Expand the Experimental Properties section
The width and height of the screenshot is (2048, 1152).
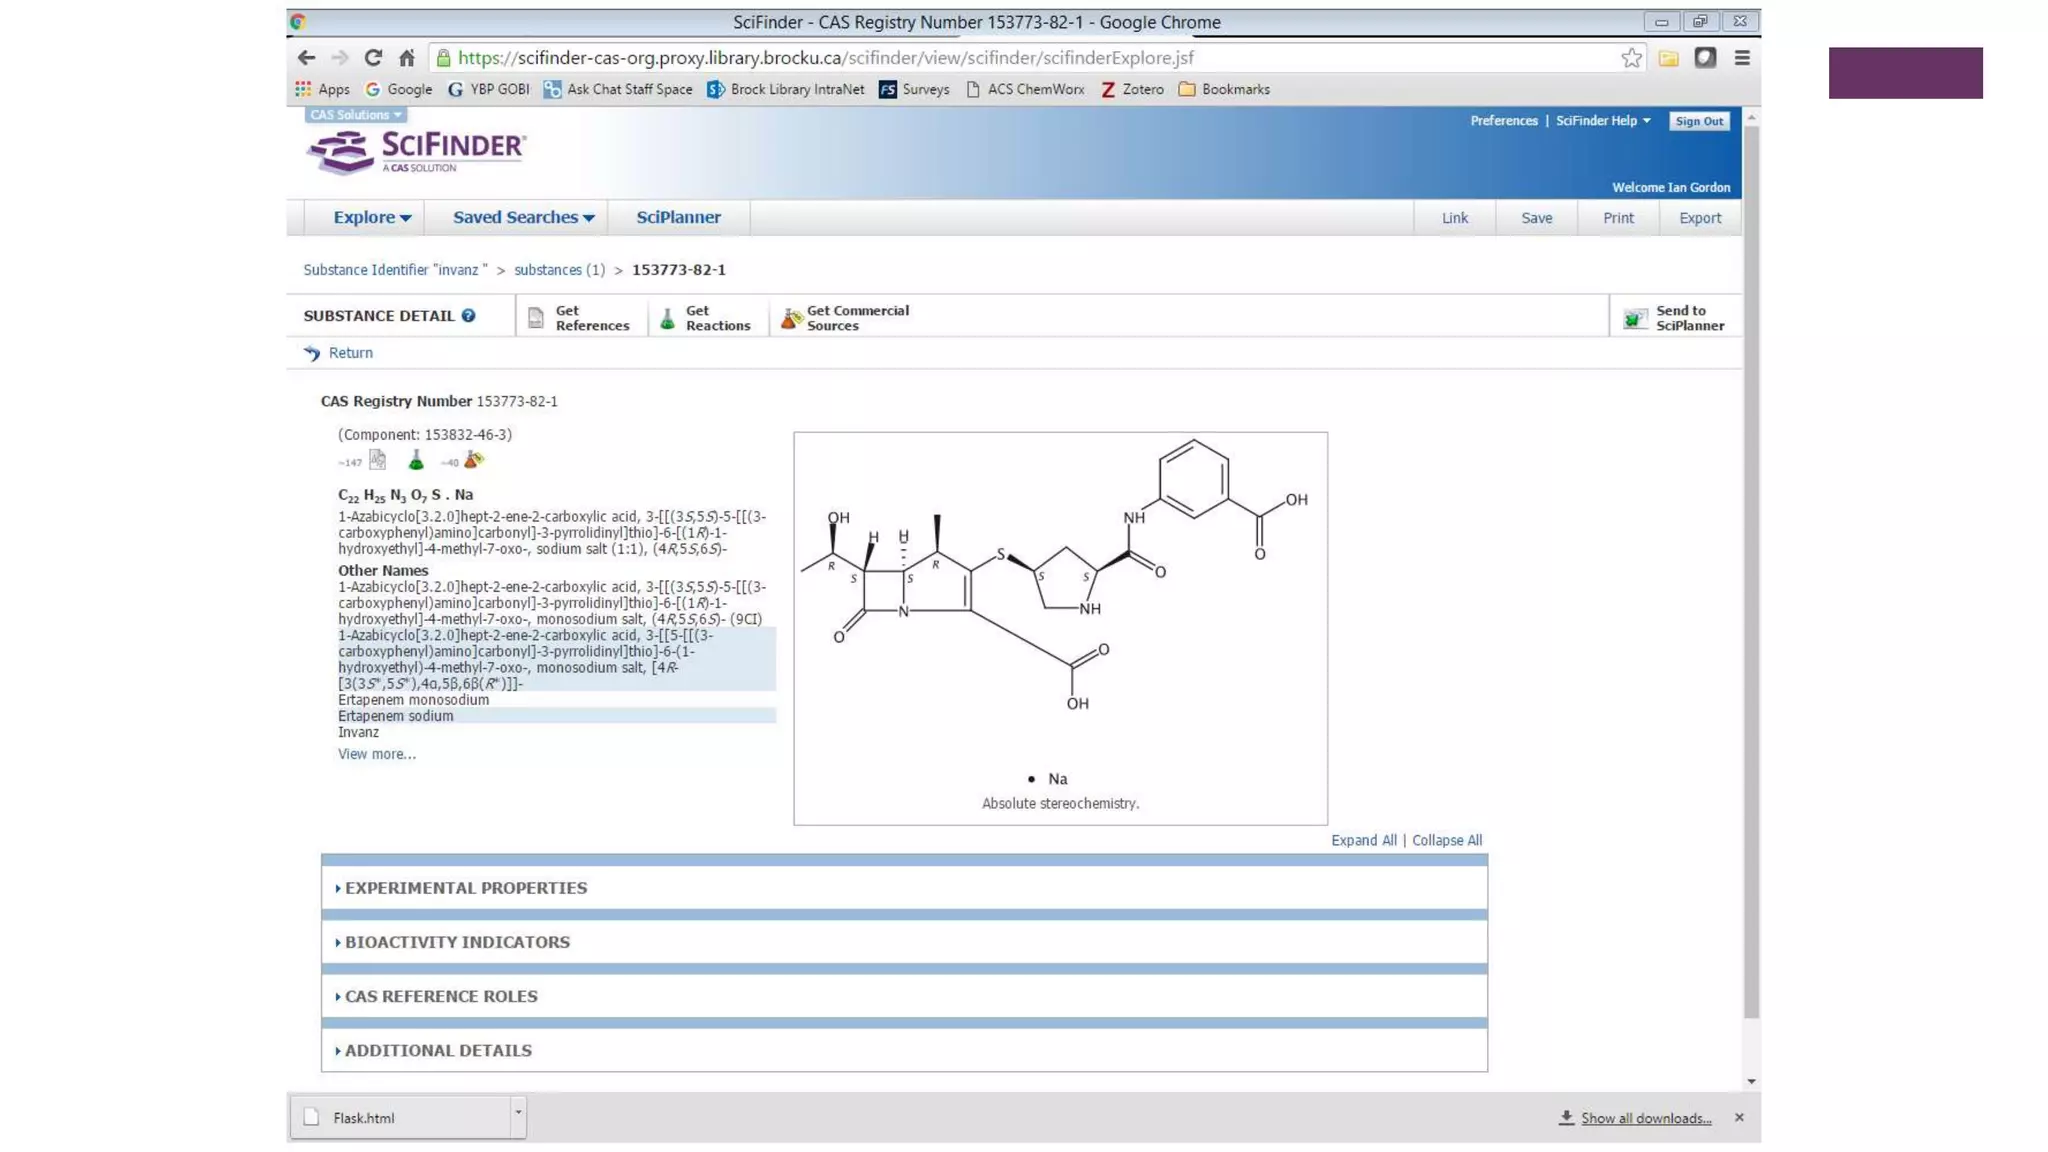(x=465, y=888)
